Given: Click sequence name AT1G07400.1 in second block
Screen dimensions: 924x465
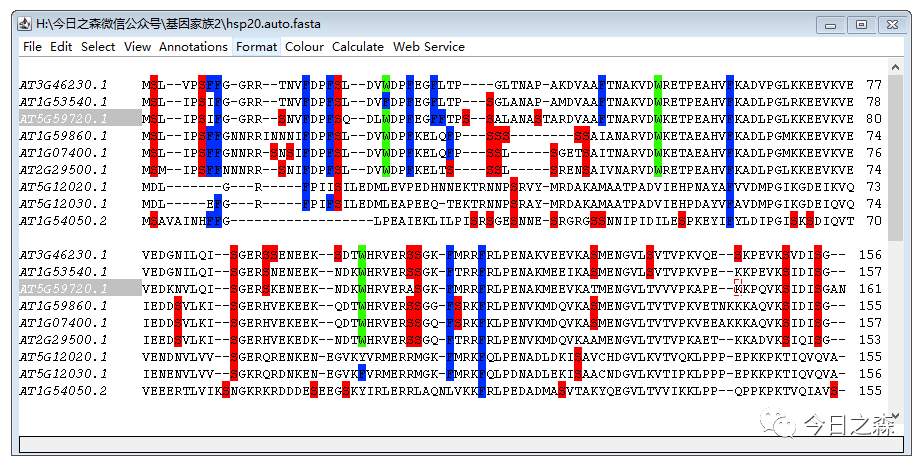Looking at the screenshot, I should coord(64,323).
